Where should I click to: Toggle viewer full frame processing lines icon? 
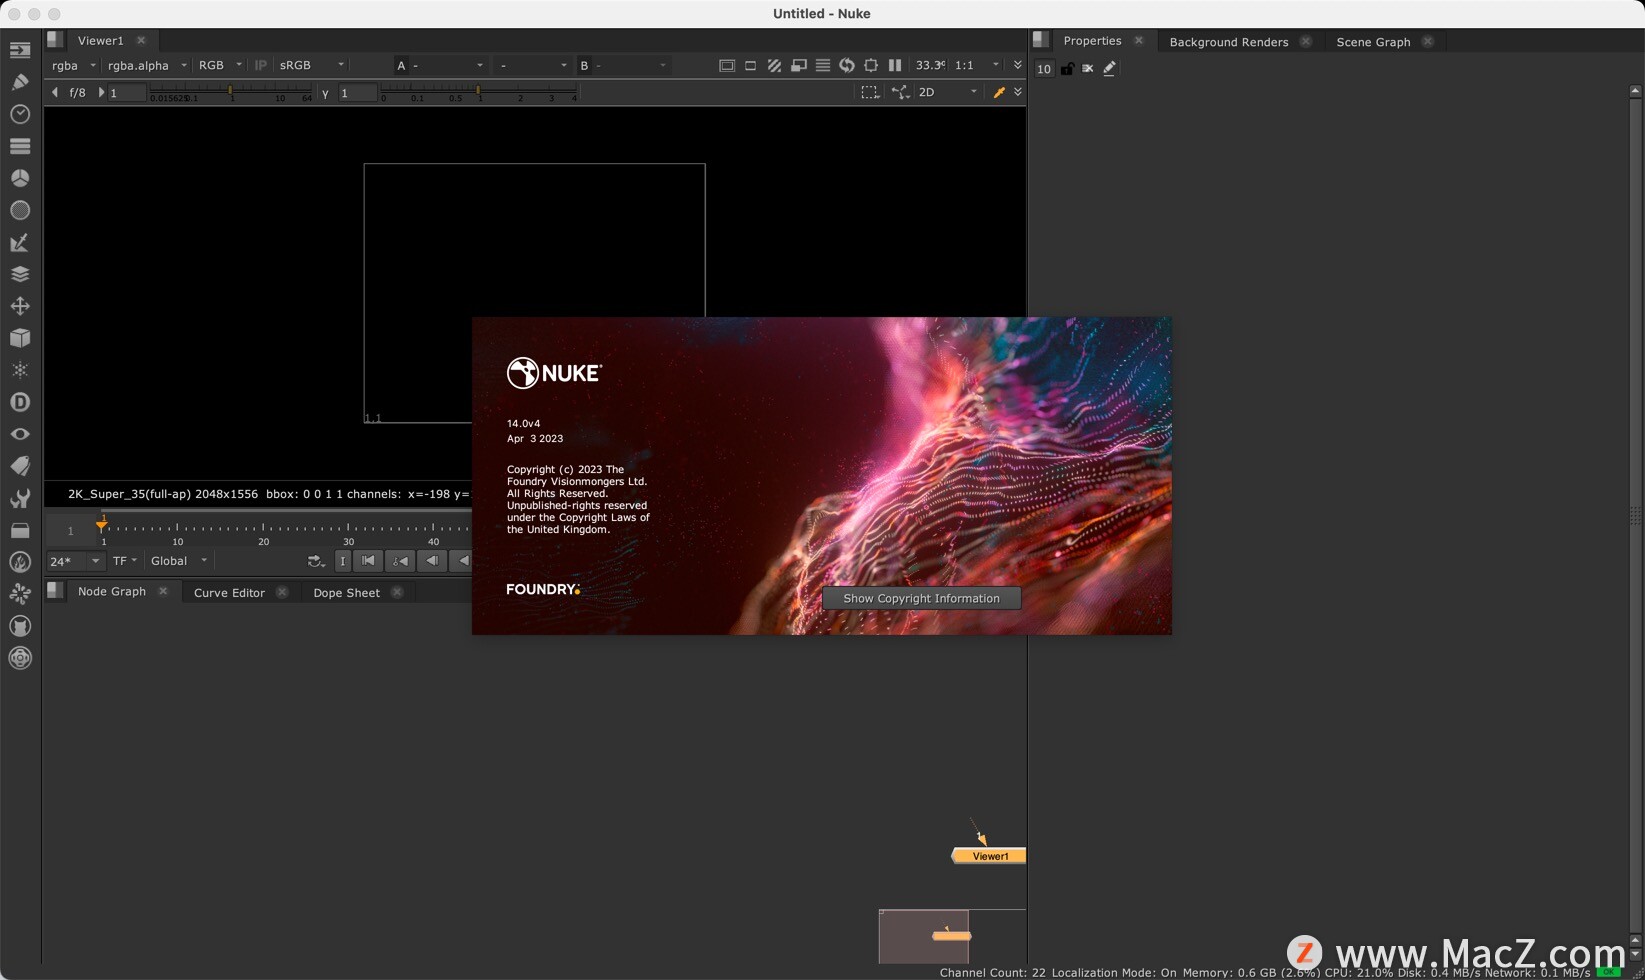click(x=823, y=65)
